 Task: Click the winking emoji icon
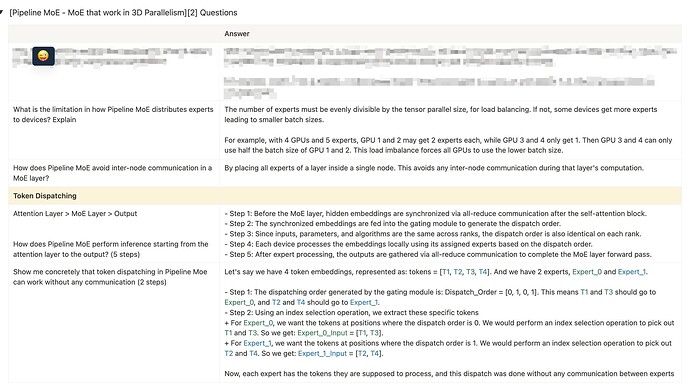(43, 56)
